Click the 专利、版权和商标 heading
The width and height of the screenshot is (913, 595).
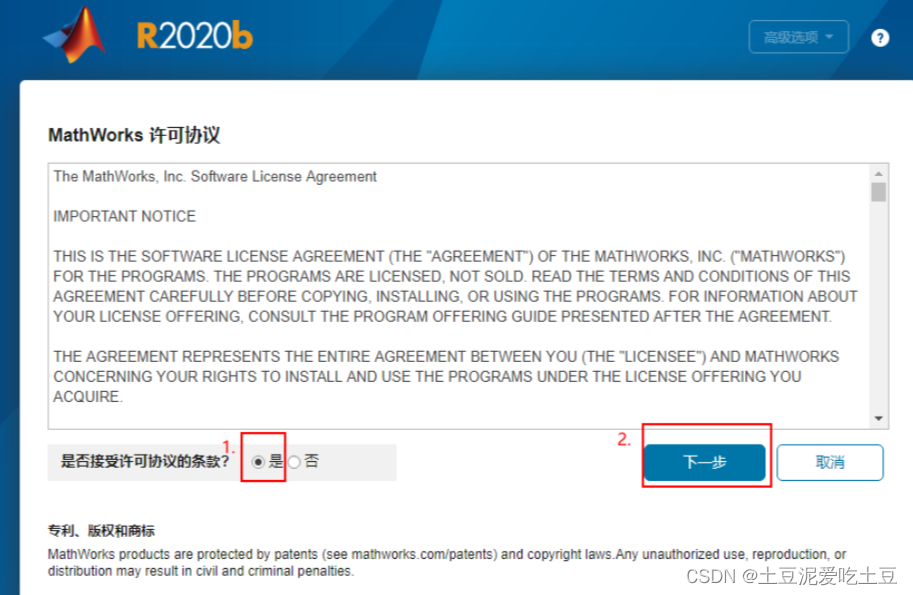click(x=101, y=530)
